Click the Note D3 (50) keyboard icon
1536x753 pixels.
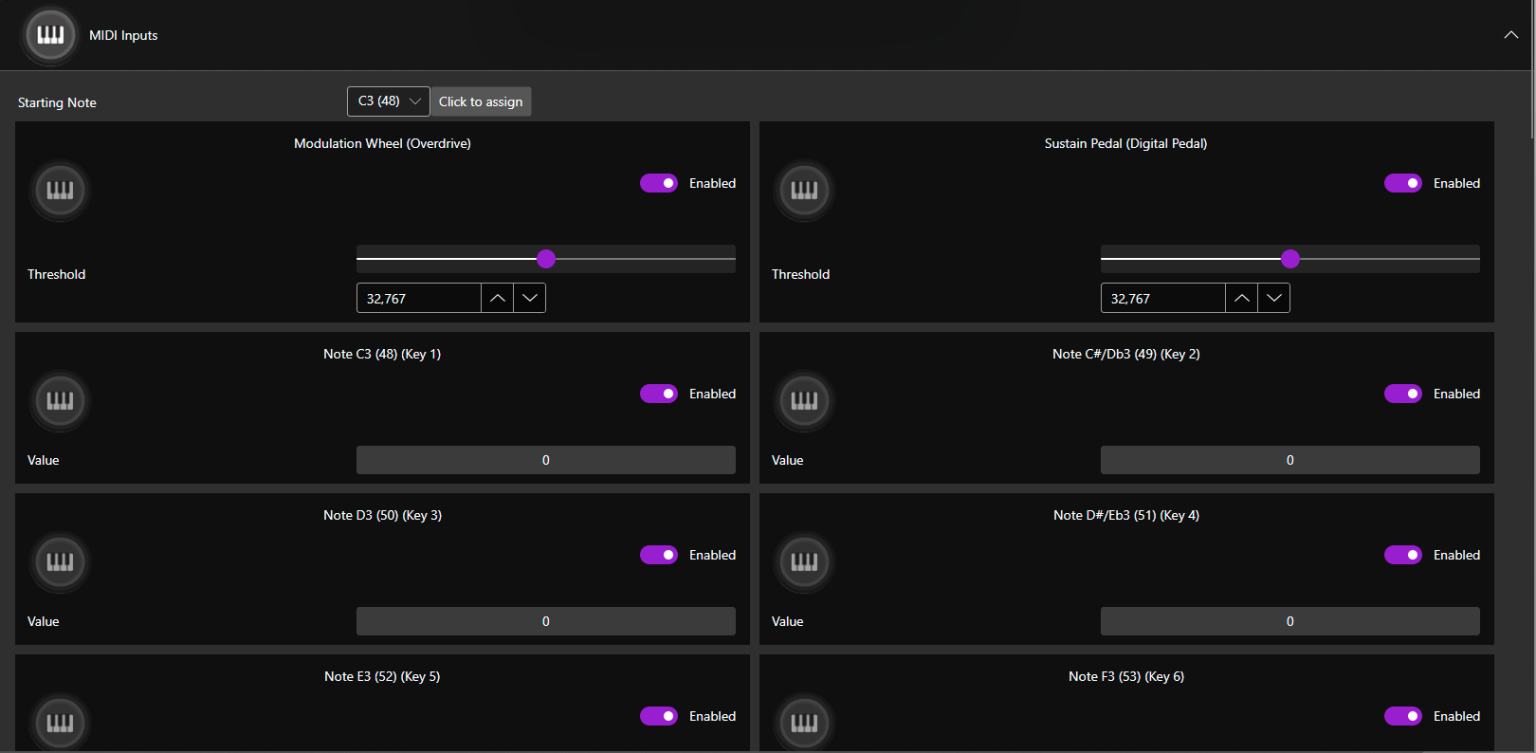[59, 562]
